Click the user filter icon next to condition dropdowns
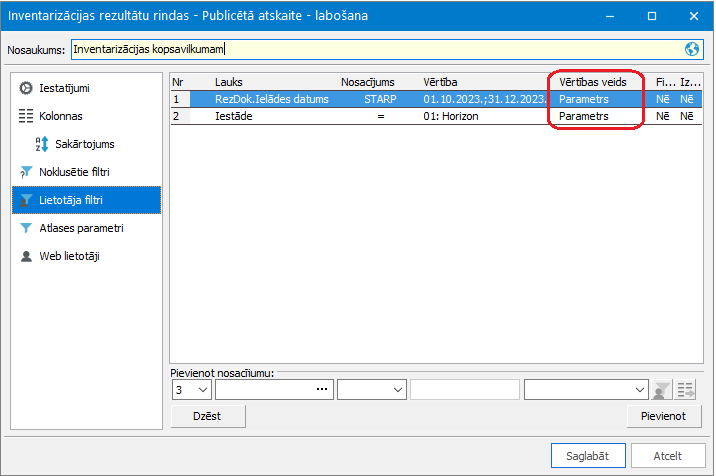Image resolution: width=716 pixels, height=476 pixels. click(x=661, y=390)
